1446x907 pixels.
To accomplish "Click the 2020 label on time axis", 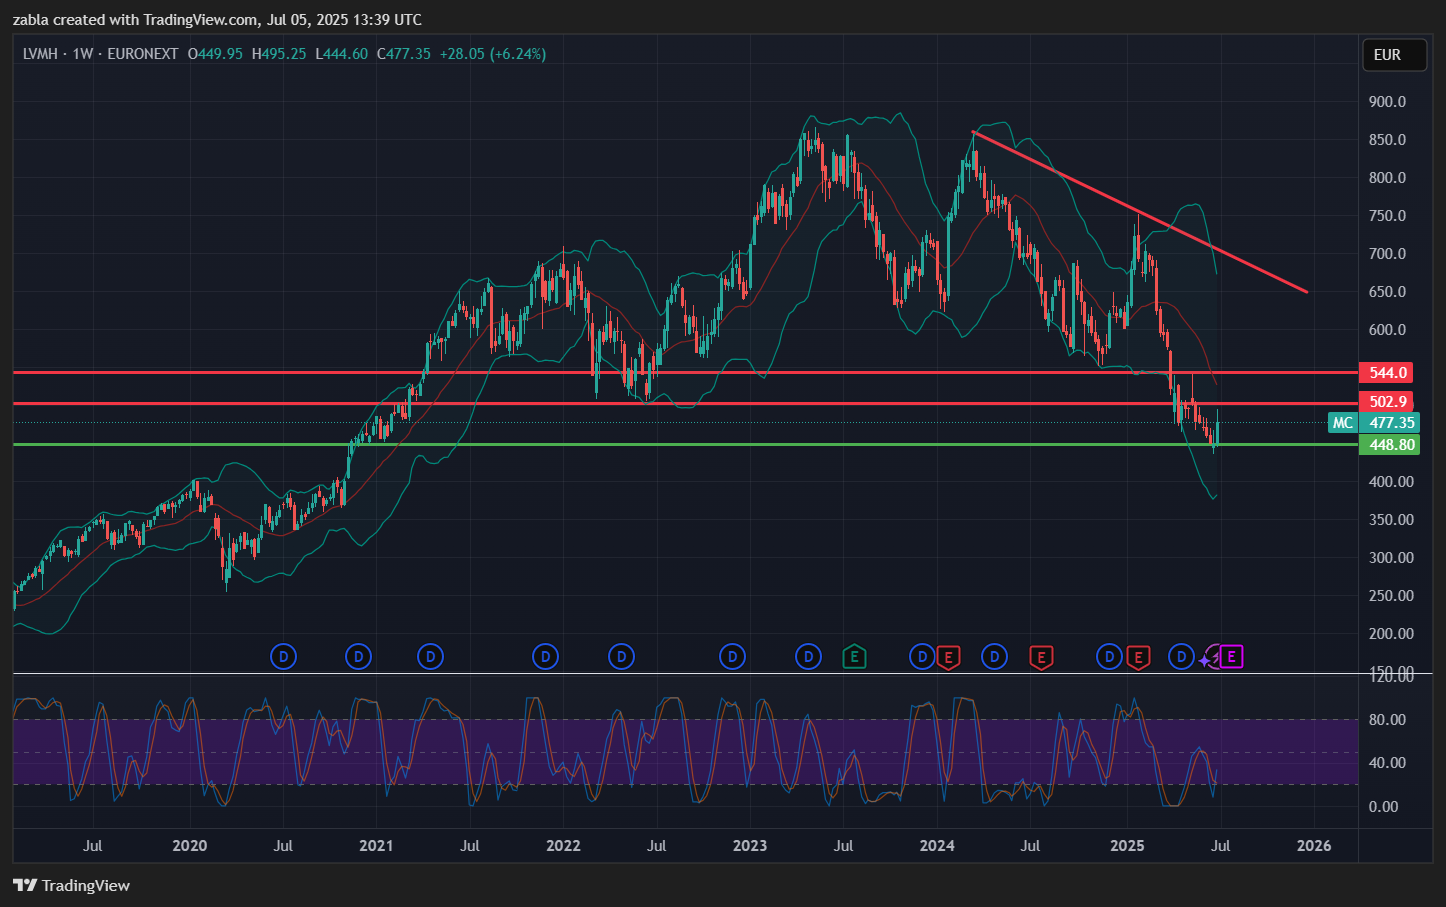I will pyautogui.click(x=190, y=846).
